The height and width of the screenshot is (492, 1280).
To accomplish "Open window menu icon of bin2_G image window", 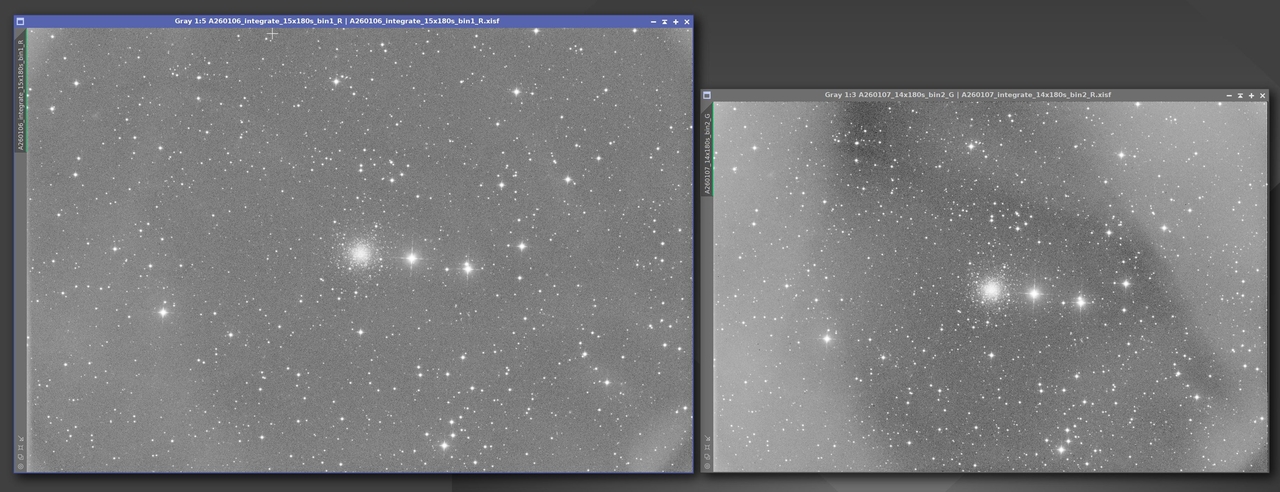I will point(707,95).
